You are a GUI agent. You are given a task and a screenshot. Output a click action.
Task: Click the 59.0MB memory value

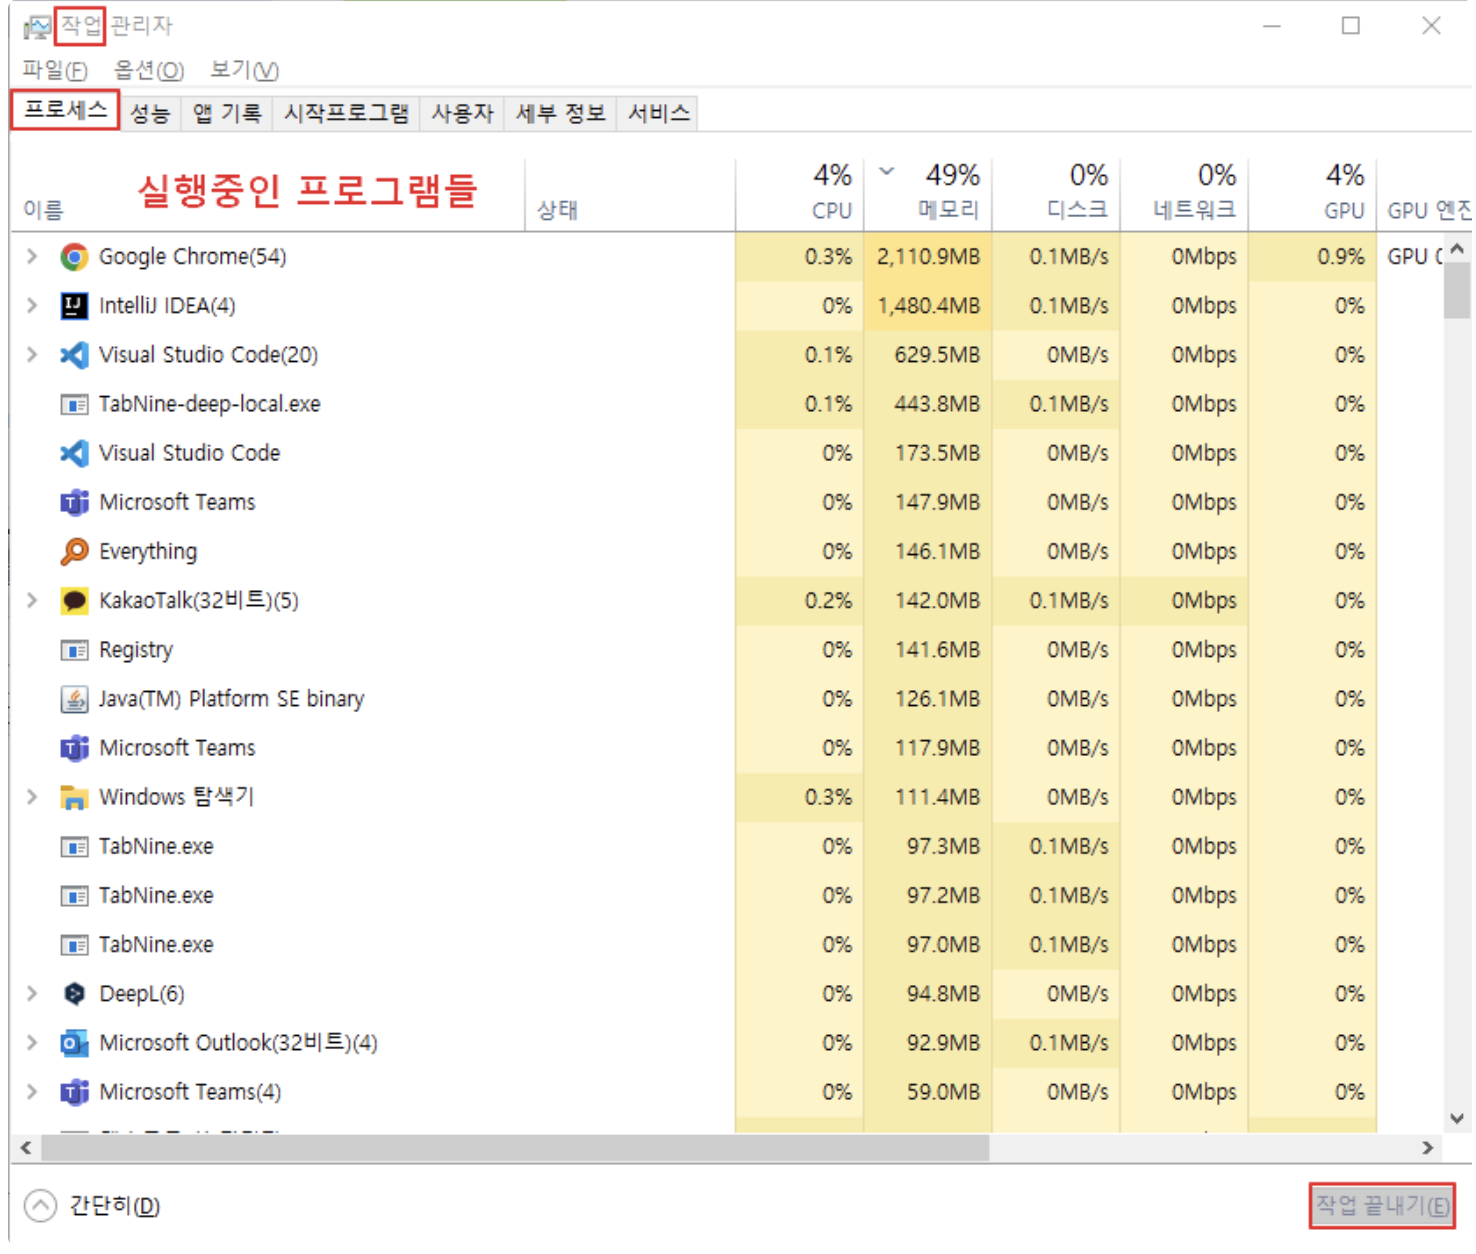(x=943, y=1092)
